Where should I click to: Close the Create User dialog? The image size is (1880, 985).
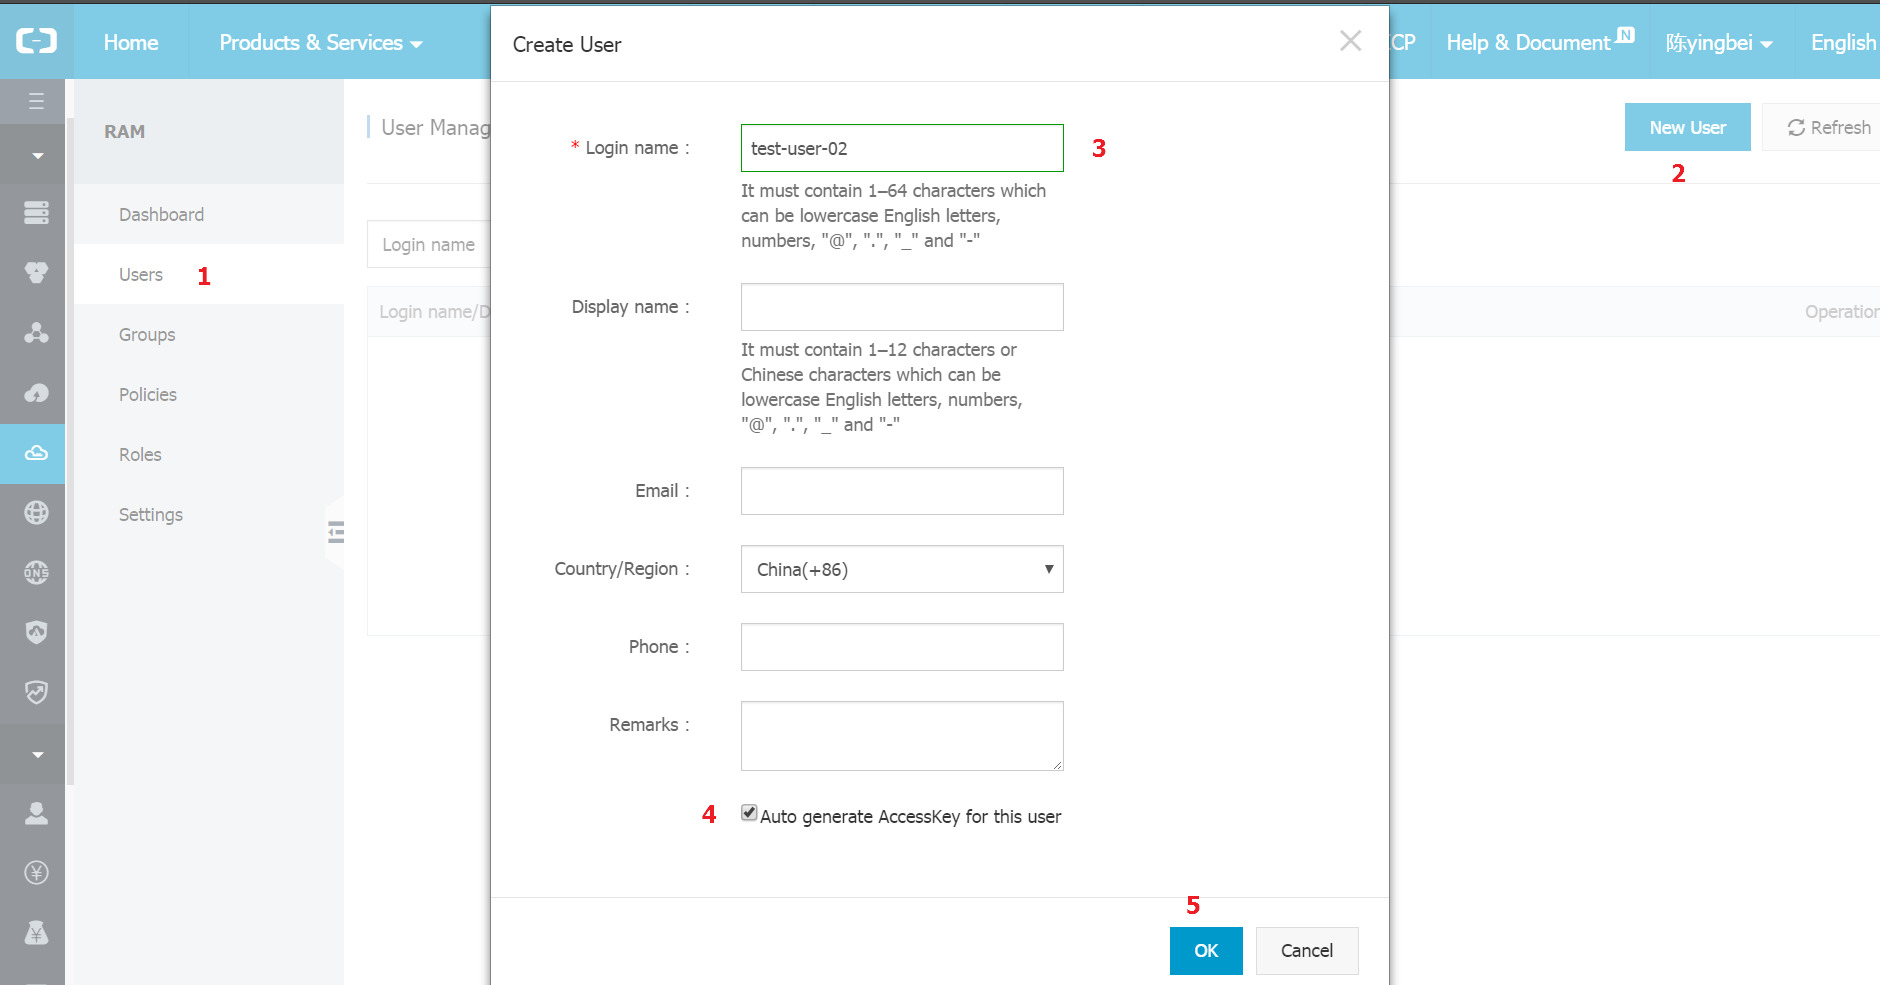point(1350,41)
